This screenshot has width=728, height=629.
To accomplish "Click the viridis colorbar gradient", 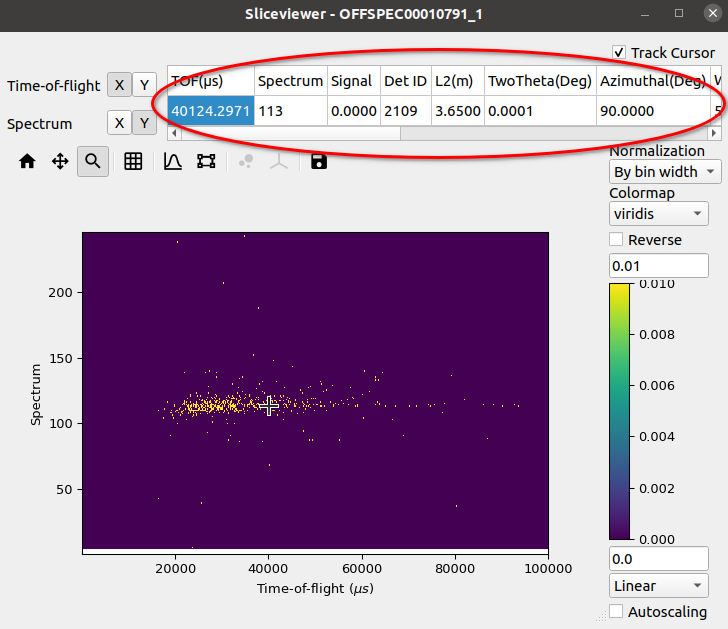I will click(x=619, y=410).
